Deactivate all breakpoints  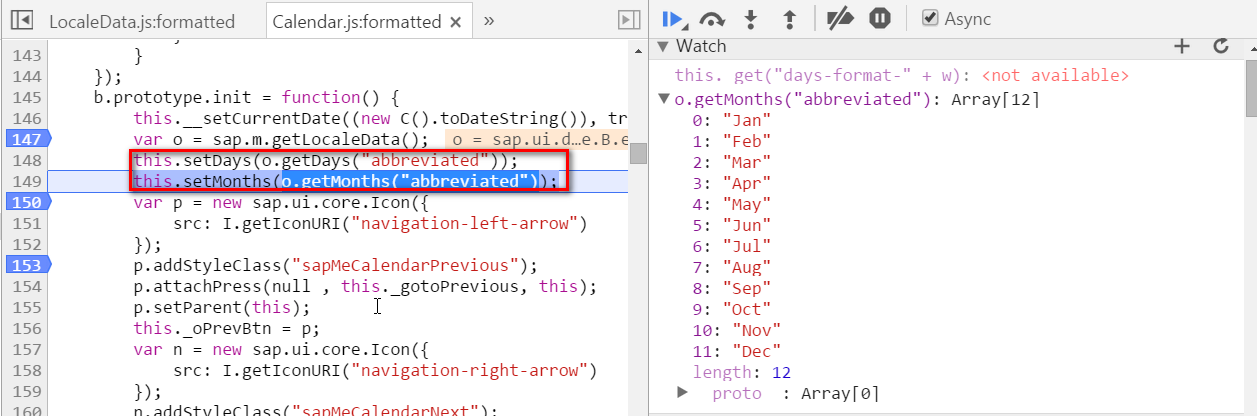click(840, 18)
